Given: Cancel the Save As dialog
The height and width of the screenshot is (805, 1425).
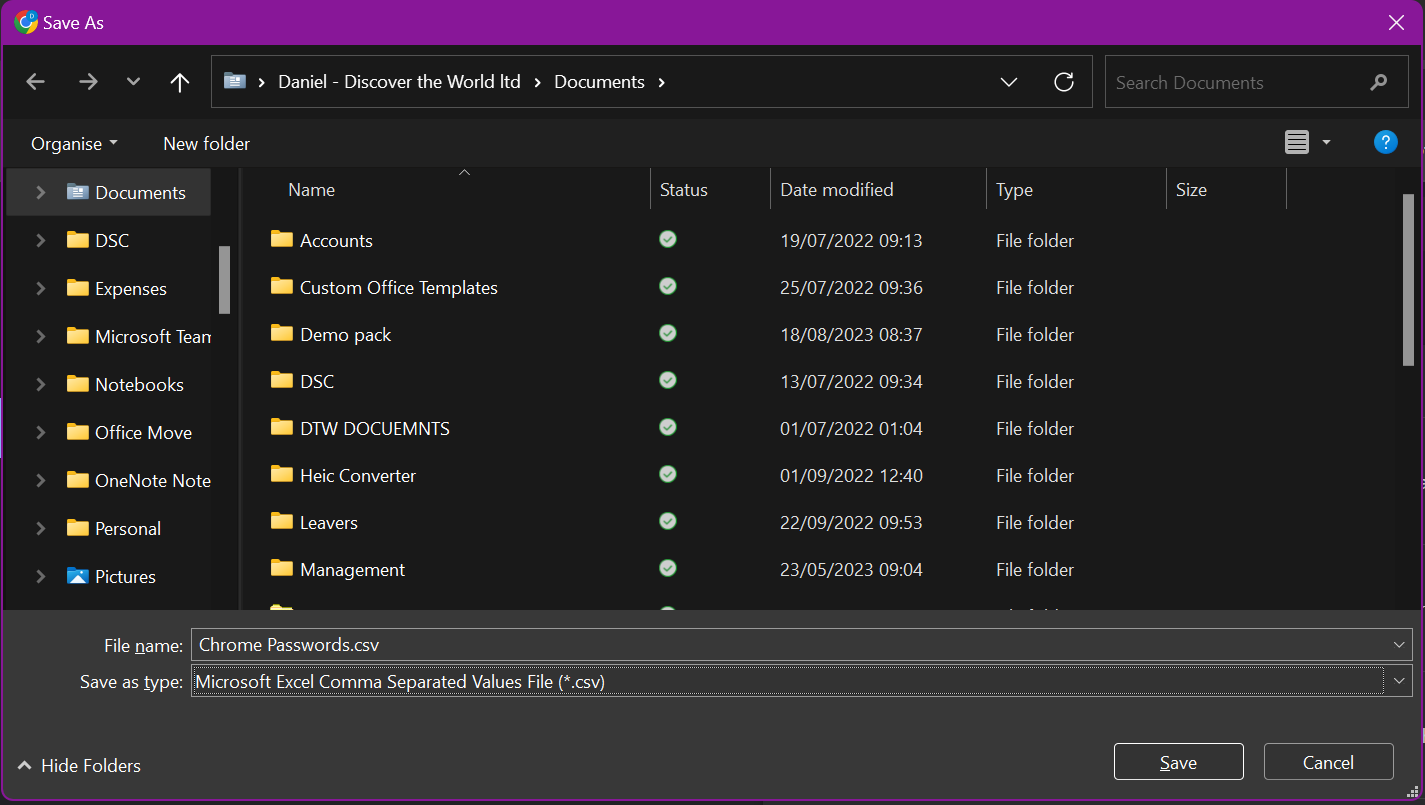Looking at the screenshot, I should point(1328,763).
